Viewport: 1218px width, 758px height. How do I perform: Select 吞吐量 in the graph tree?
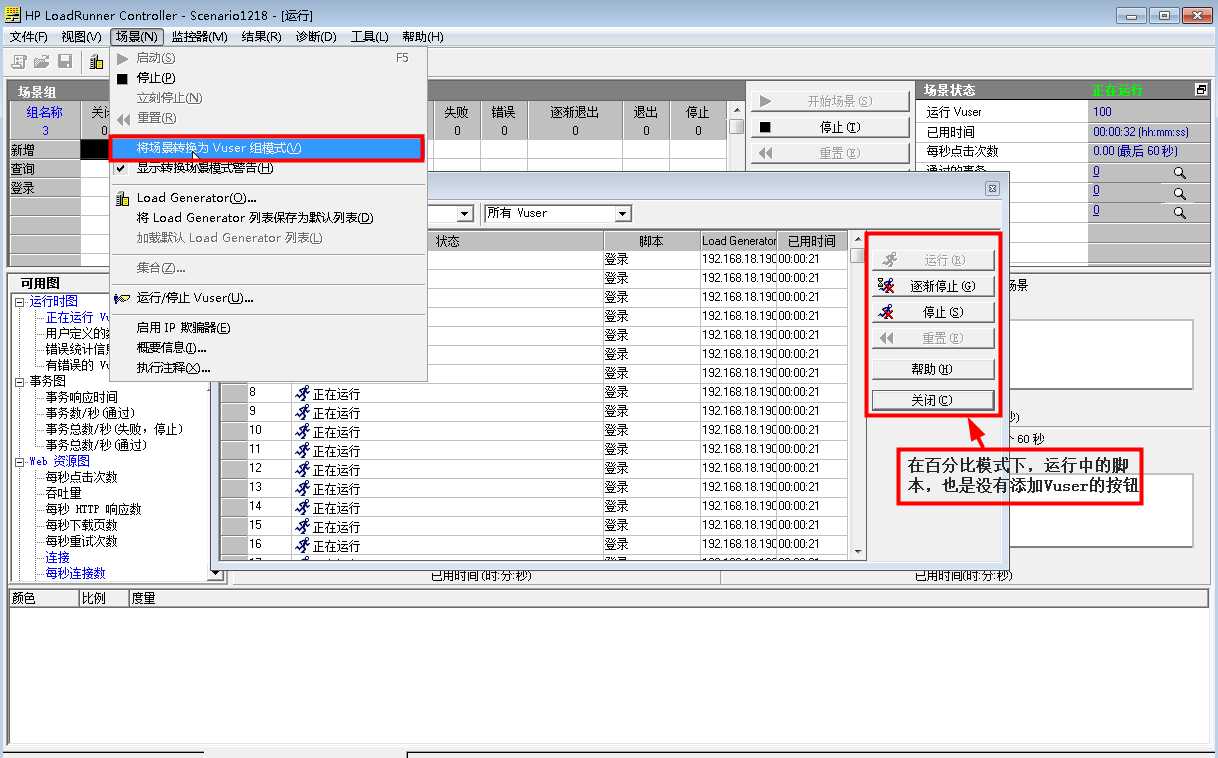[63, 493]
